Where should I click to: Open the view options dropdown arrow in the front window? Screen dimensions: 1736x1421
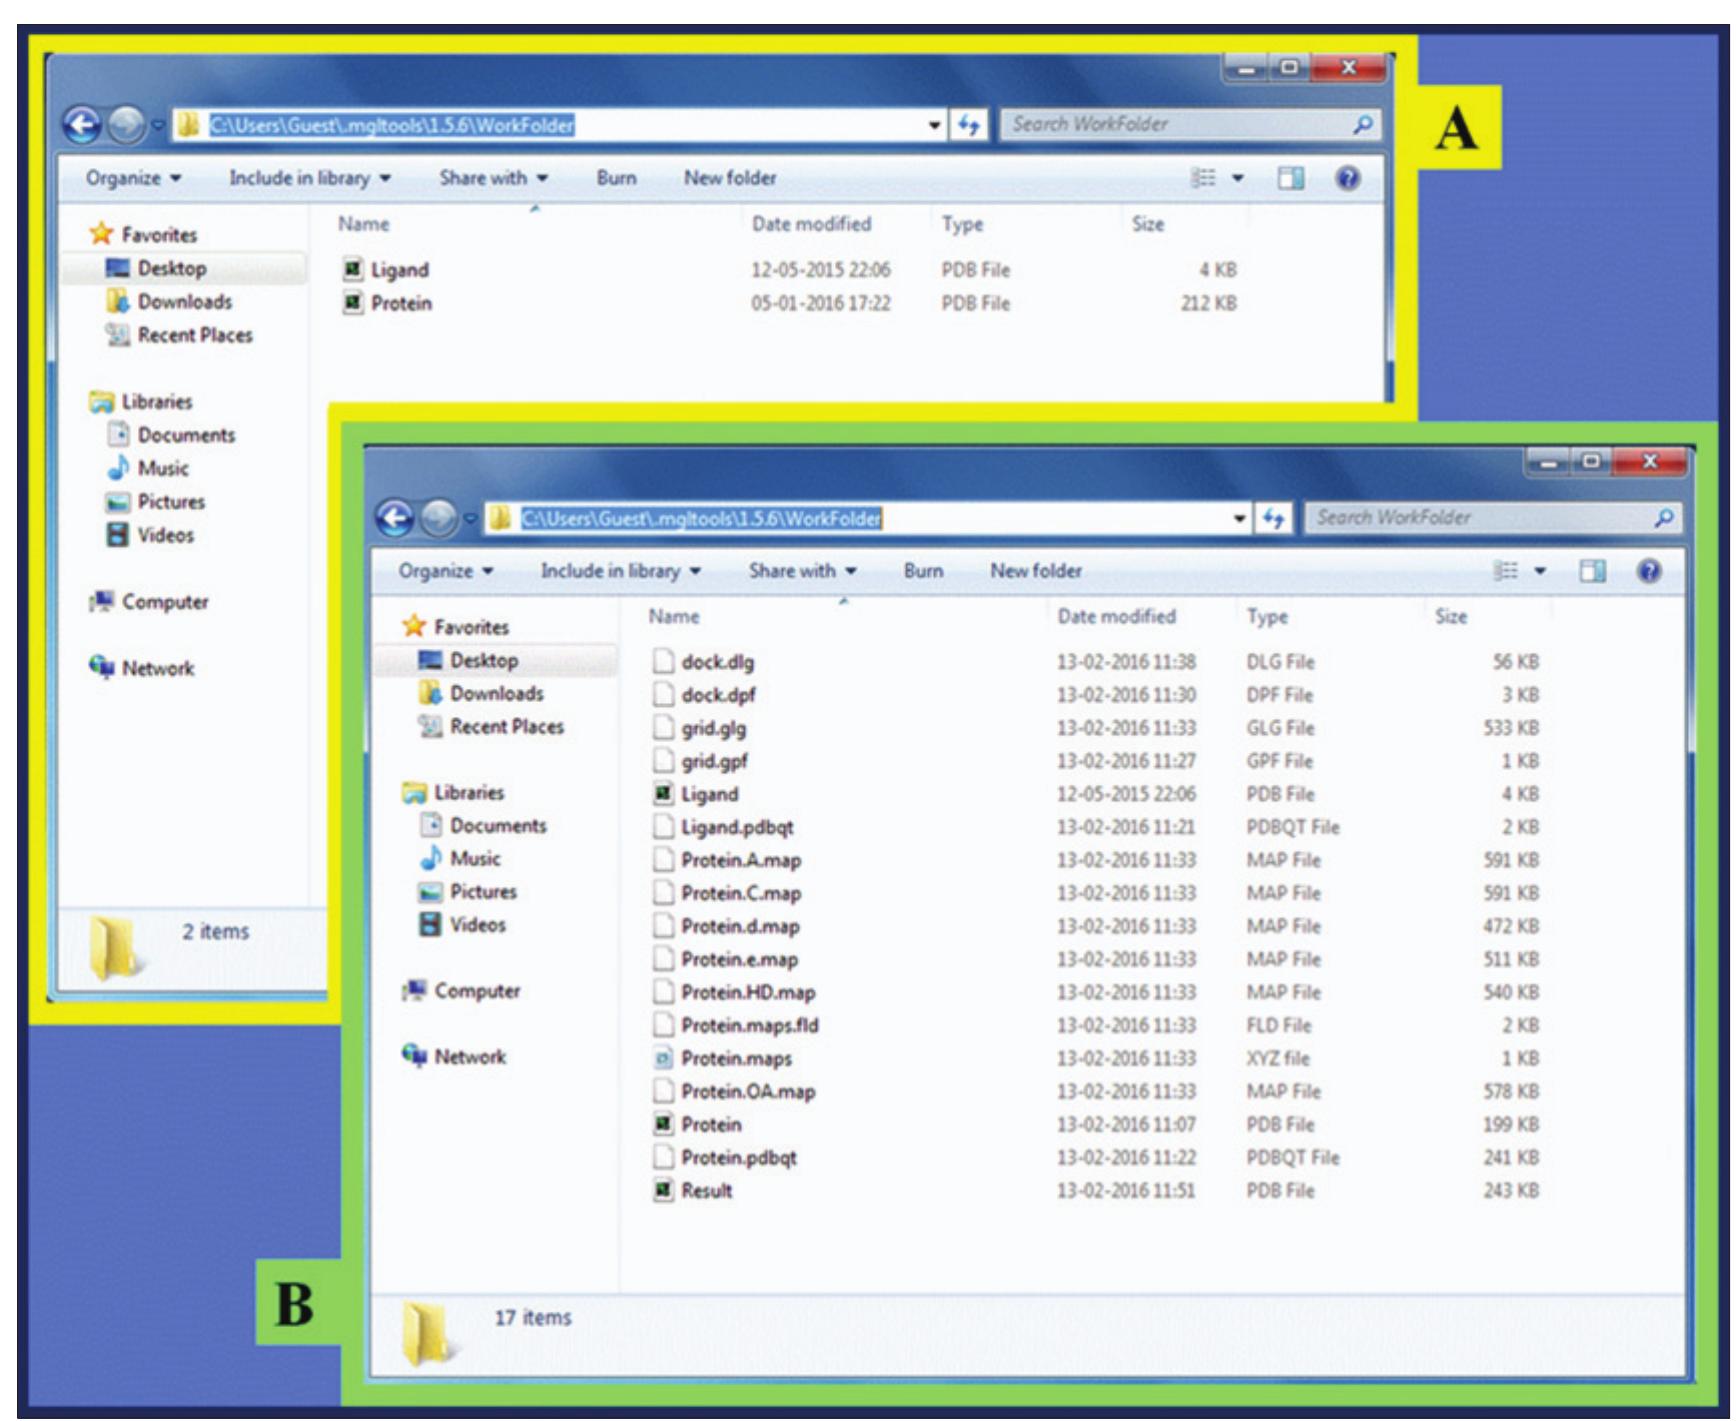pos(1540,571)
